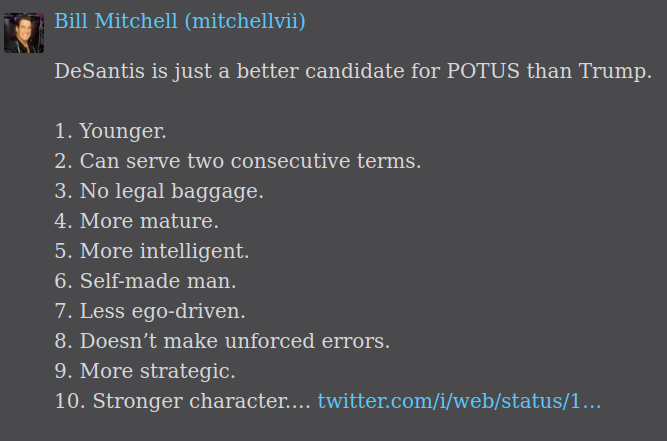The width and height of the screenshot is (667, 441).
Task: Click the "Stronger character" text
Action: tap(201, 402)
